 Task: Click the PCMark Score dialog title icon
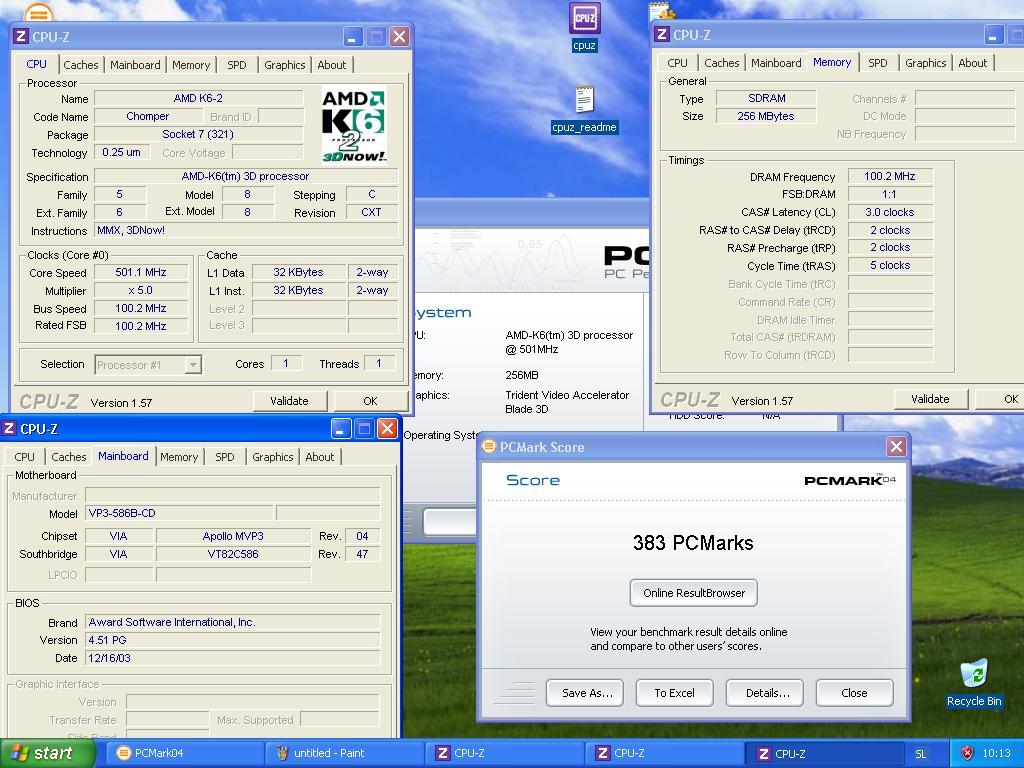pos(488,447)
